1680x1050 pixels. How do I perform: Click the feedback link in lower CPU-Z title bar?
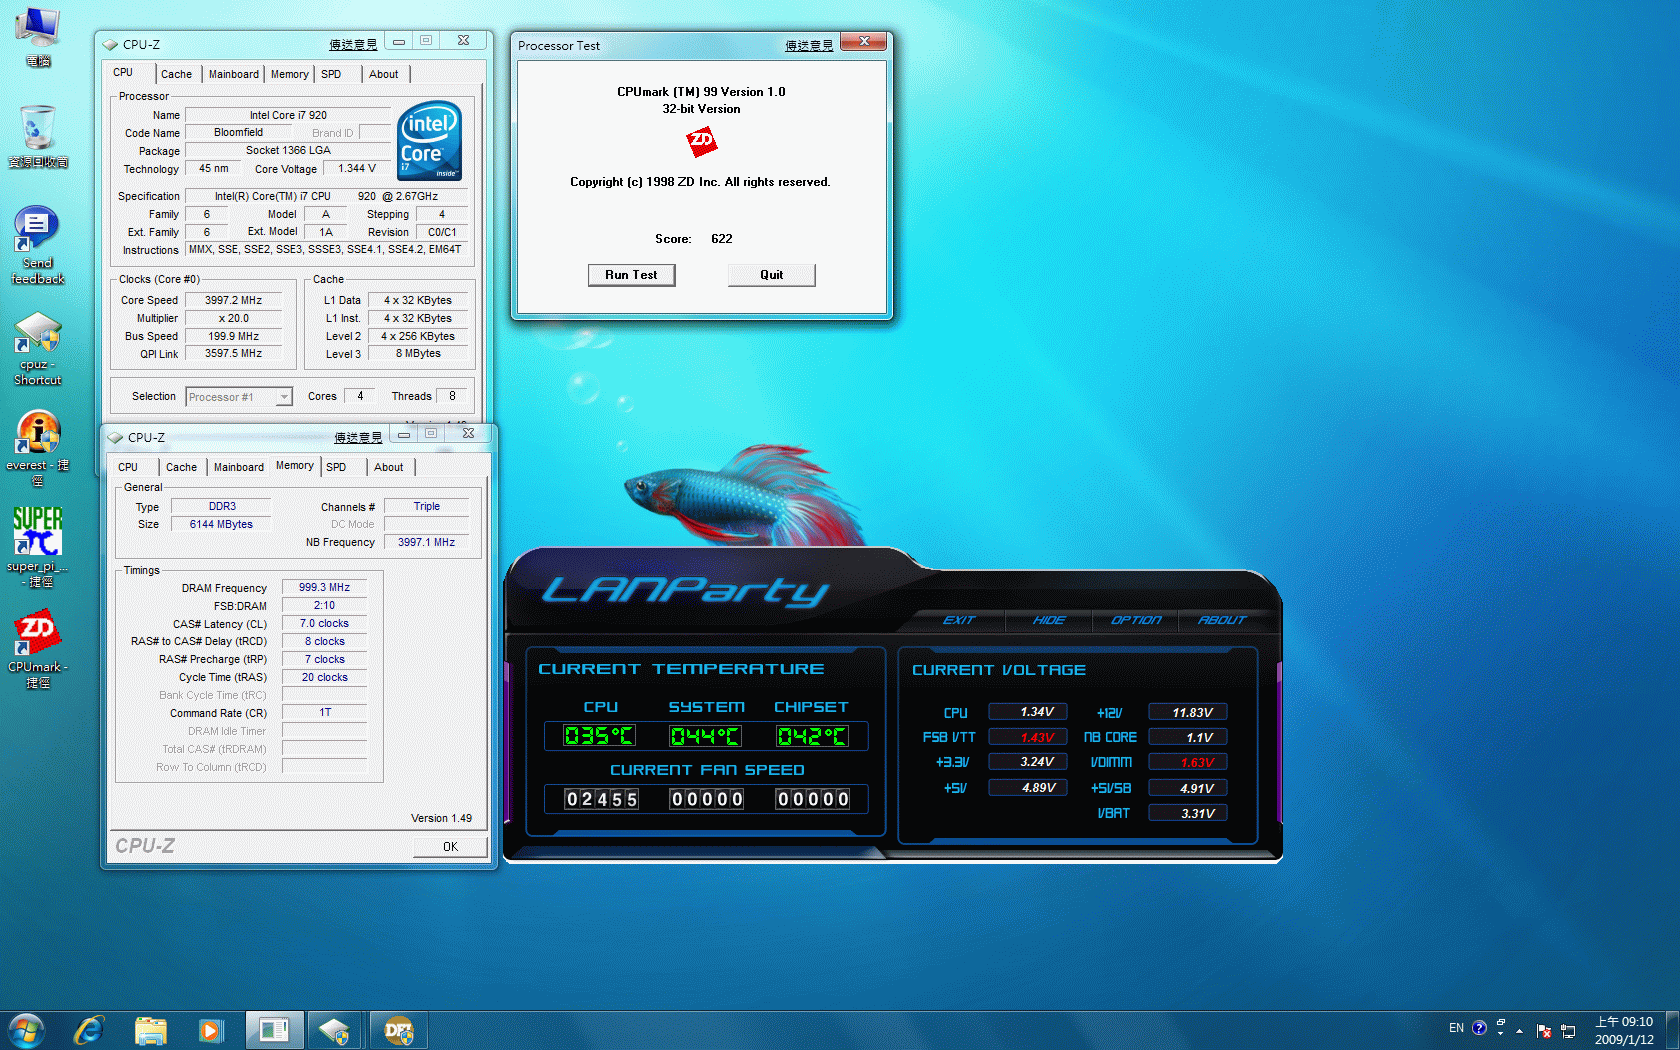[358, 437]
